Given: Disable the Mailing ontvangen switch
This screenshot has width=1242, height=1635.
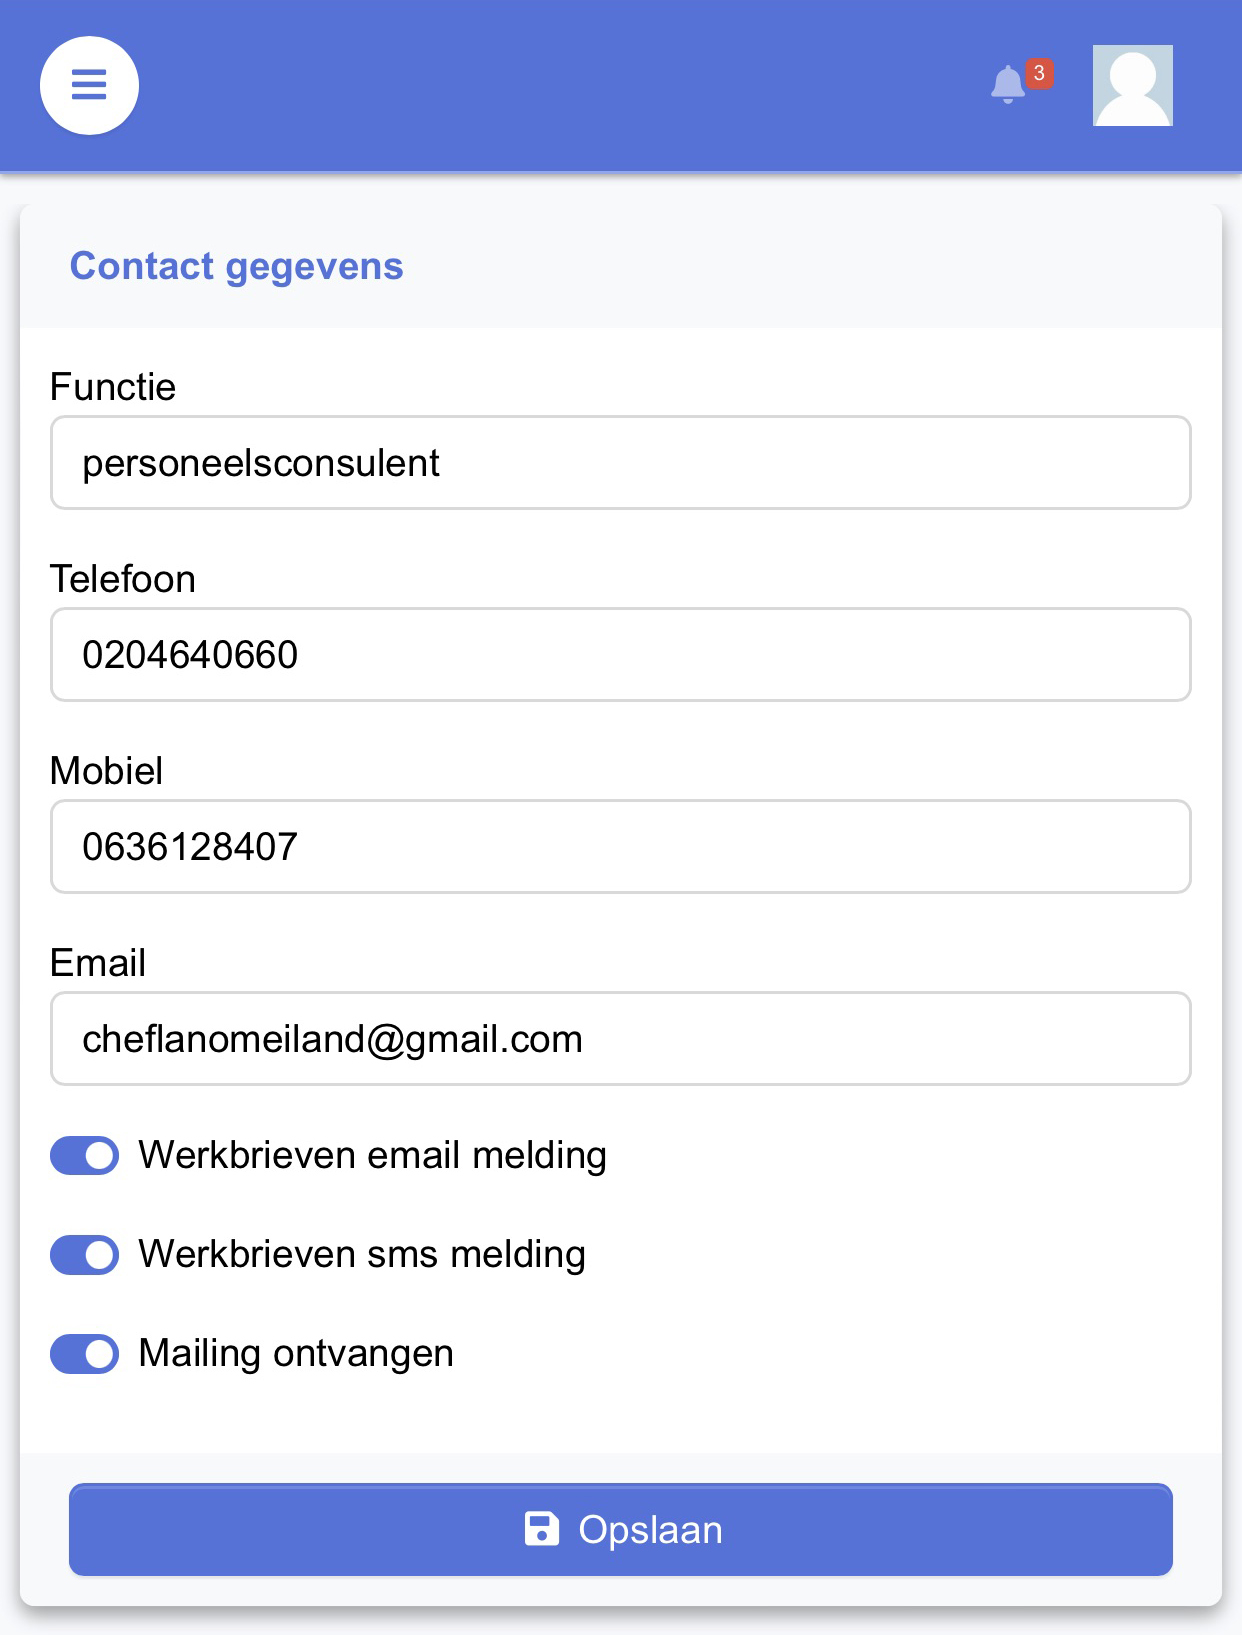Looking at the screenshot, I should [x=85, y=1353].
